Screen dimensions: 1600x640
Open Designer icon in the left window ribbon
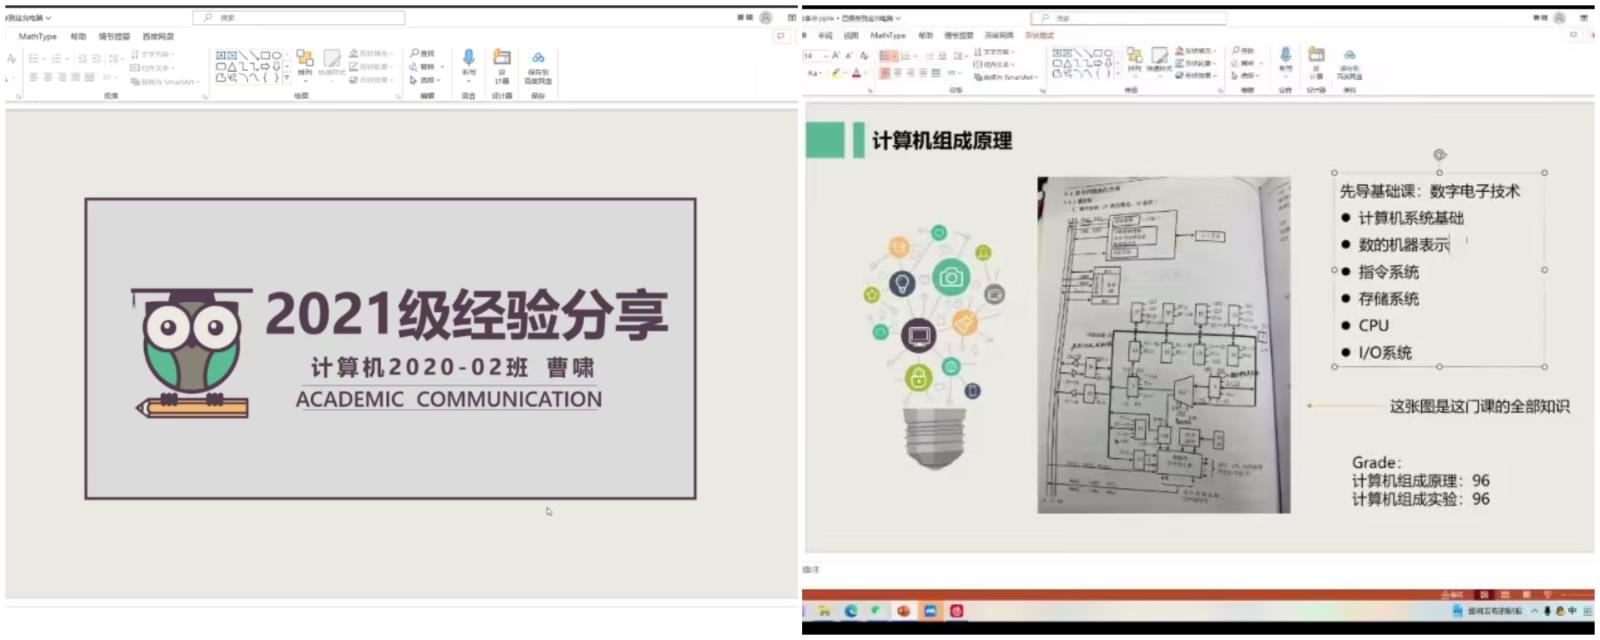[502, 59]
